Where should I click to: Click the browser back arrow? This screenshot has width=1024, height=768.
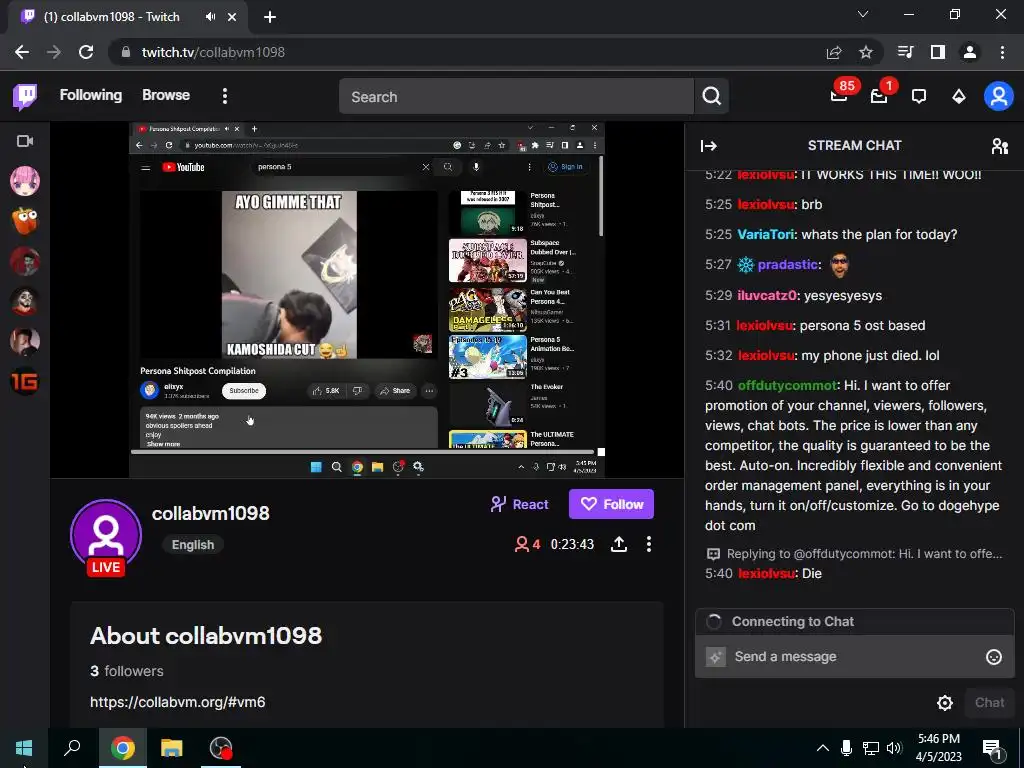pyautogui.click(x=22, y=52)
